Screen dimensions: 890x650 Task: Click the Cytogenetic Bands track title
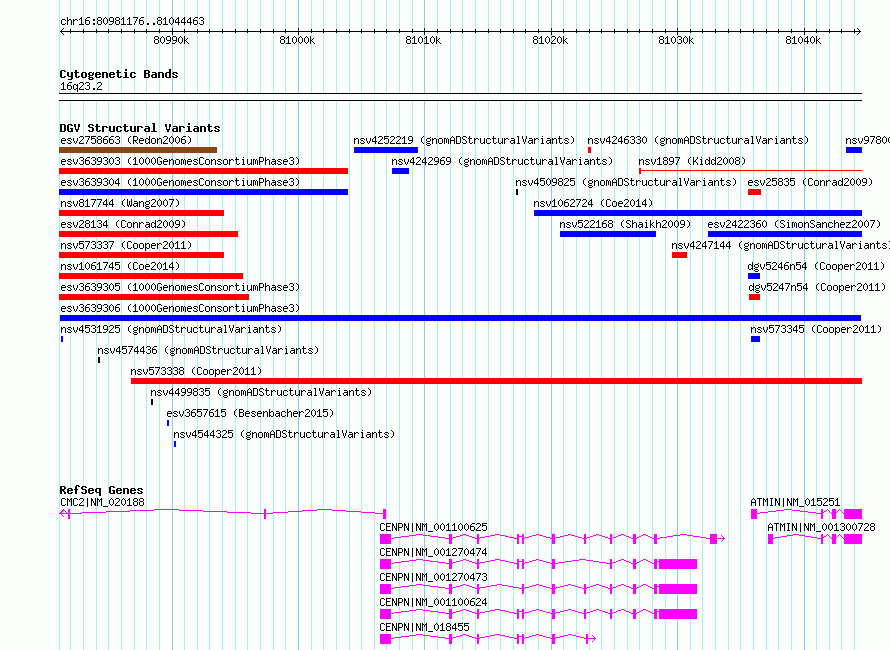119,74
